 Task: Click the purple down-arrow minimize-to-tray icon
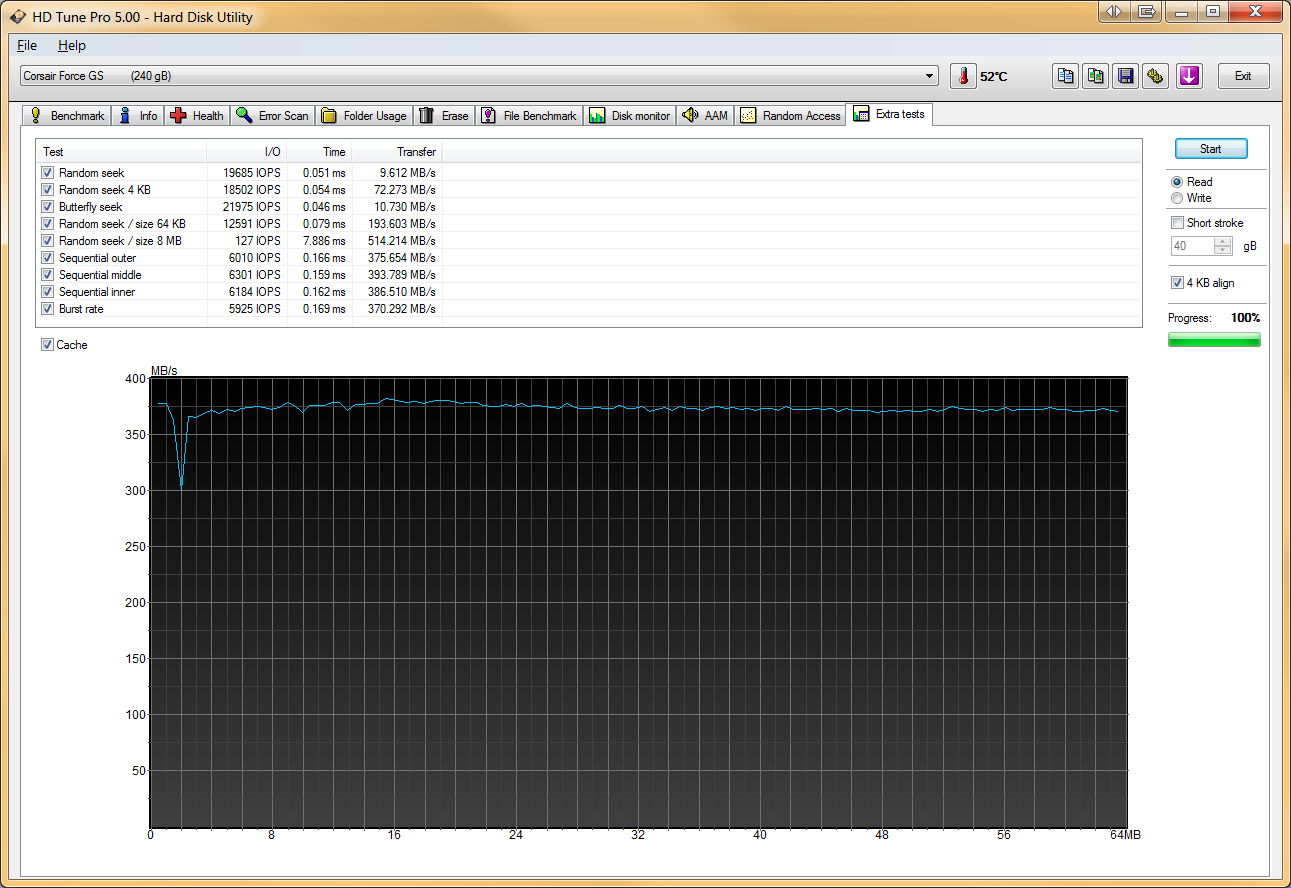coord(1188,76)
